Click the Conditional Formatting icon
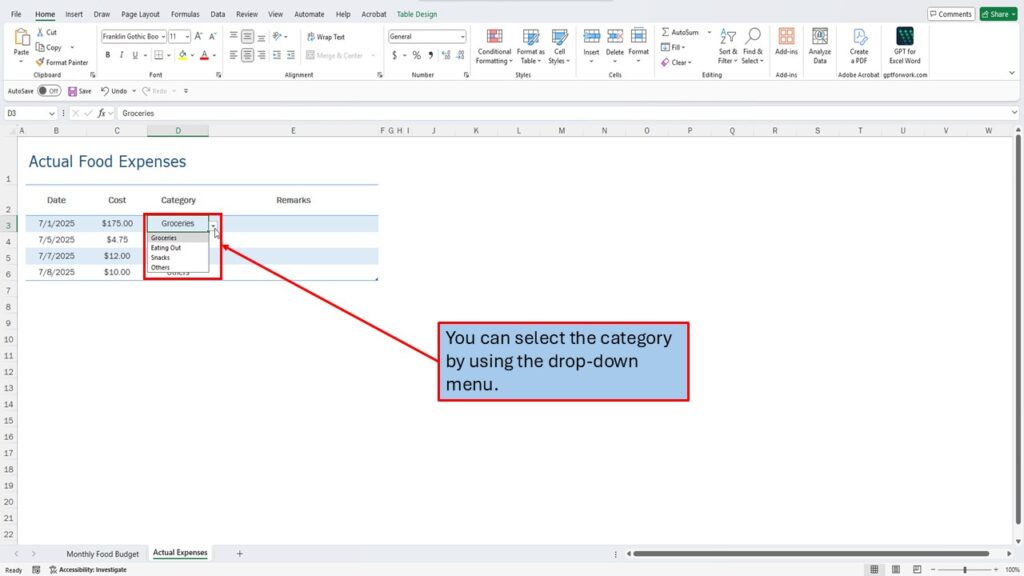The image size is (1024, 576). [x=494, y=37]
